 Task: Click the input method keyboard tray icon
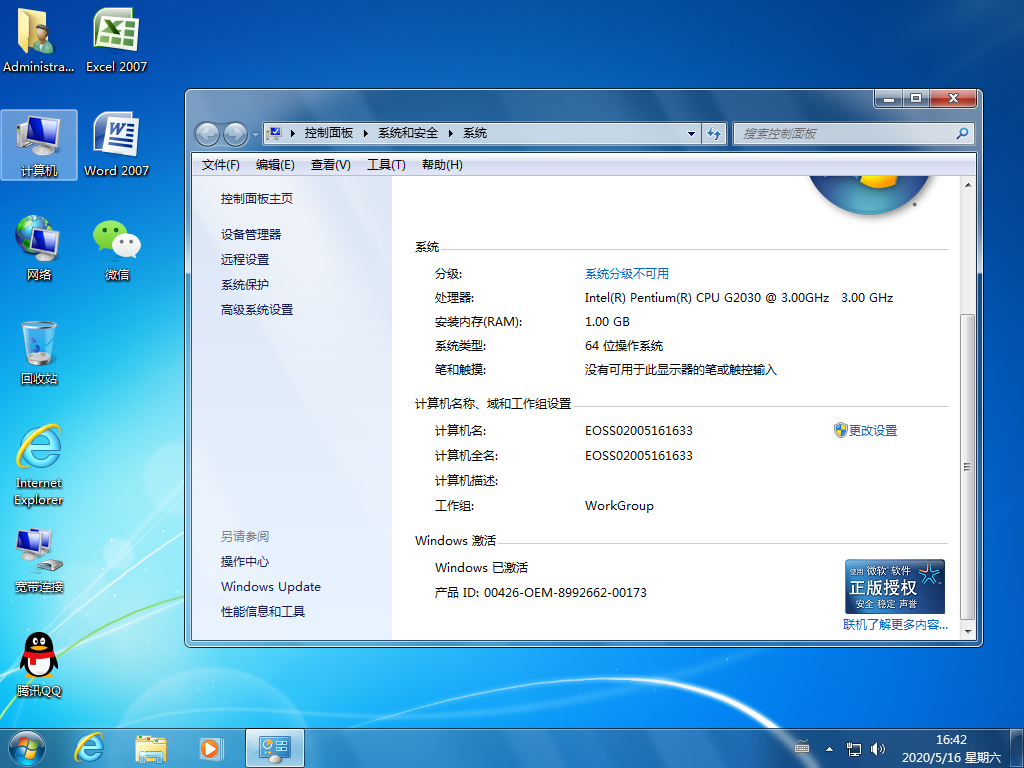pyautogui.click(x=802, y=748)
